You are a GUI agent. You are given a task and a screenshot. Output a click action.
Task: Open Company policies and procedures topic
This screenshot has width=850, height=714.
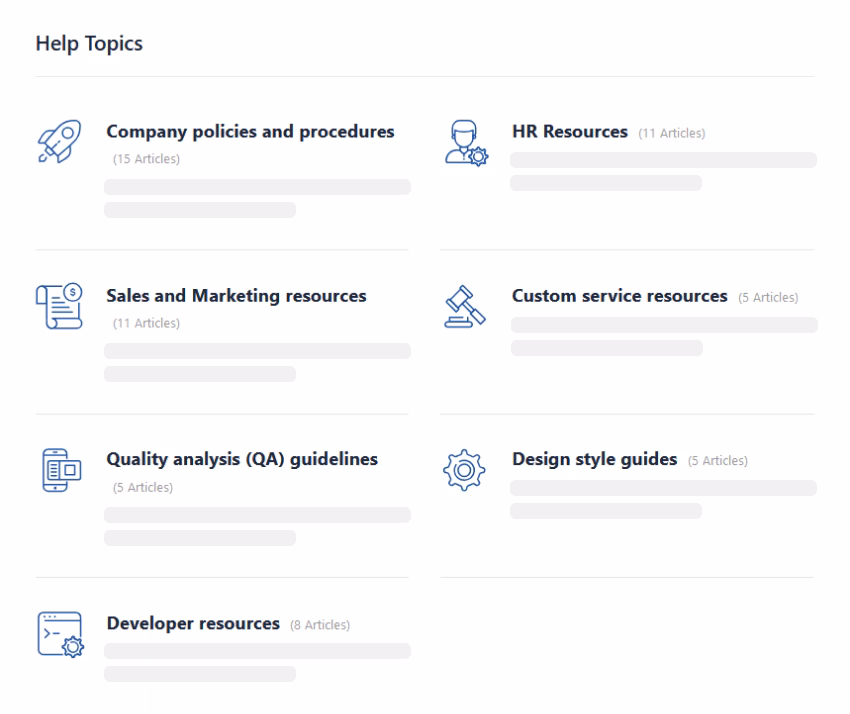[250, 132]
